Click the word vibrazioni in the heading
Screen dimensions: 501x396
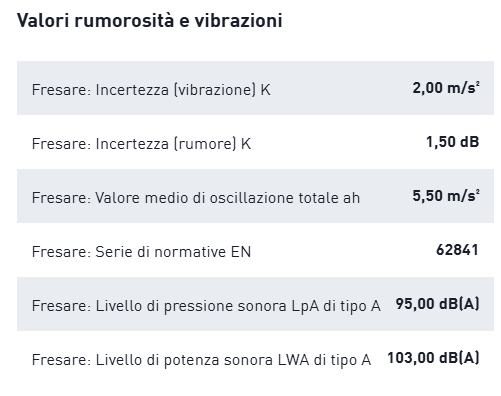coord(238,20)
